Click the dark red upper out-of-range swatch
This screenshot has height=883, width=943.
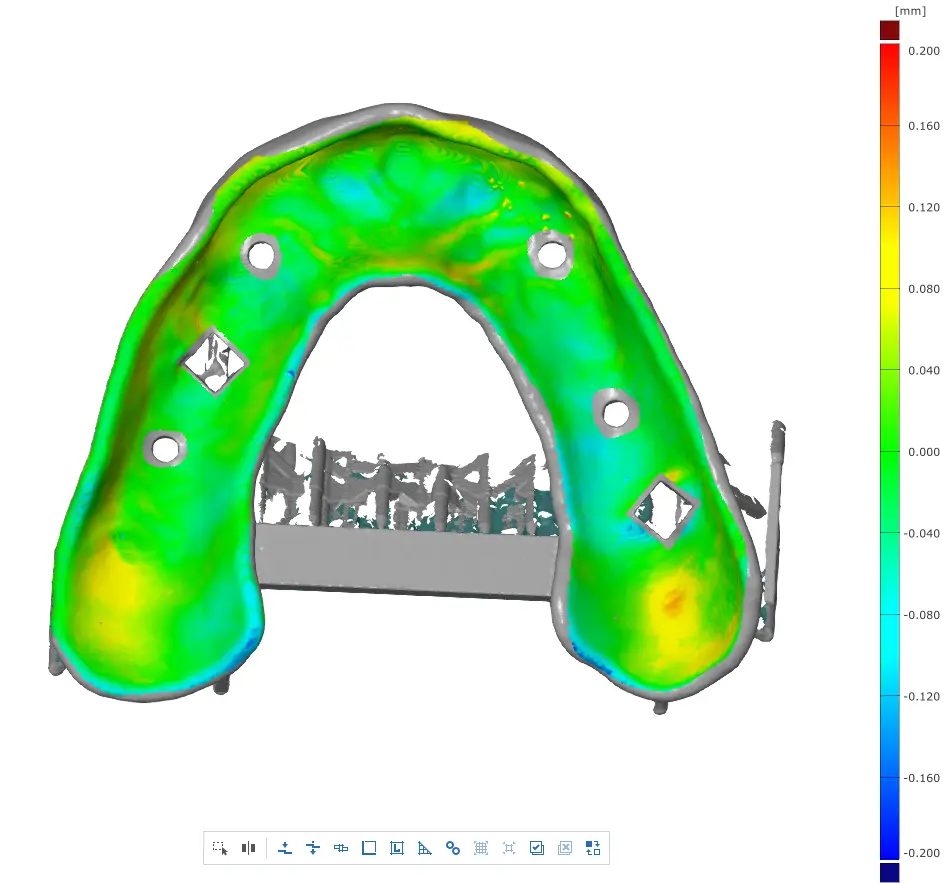click(x=889, y=30)
